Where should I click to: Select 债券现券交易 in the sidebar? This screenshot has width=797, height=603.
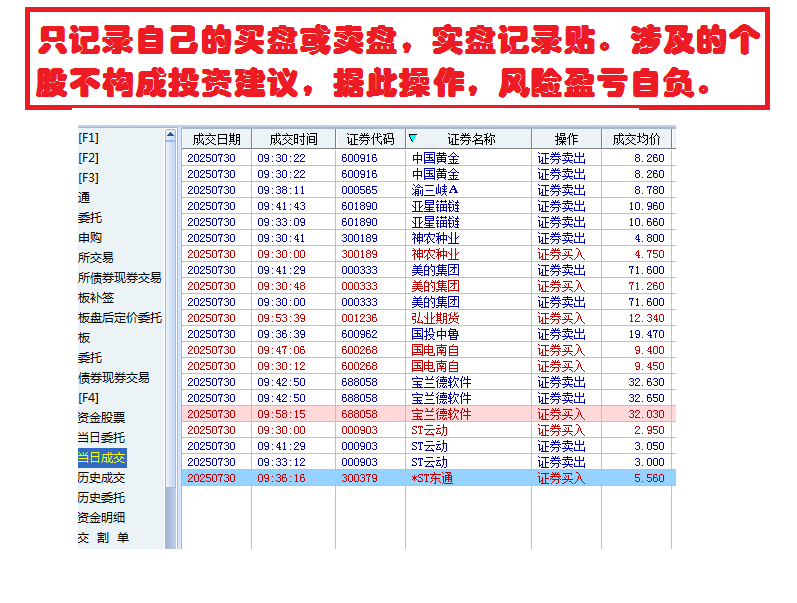pos(113,378)
